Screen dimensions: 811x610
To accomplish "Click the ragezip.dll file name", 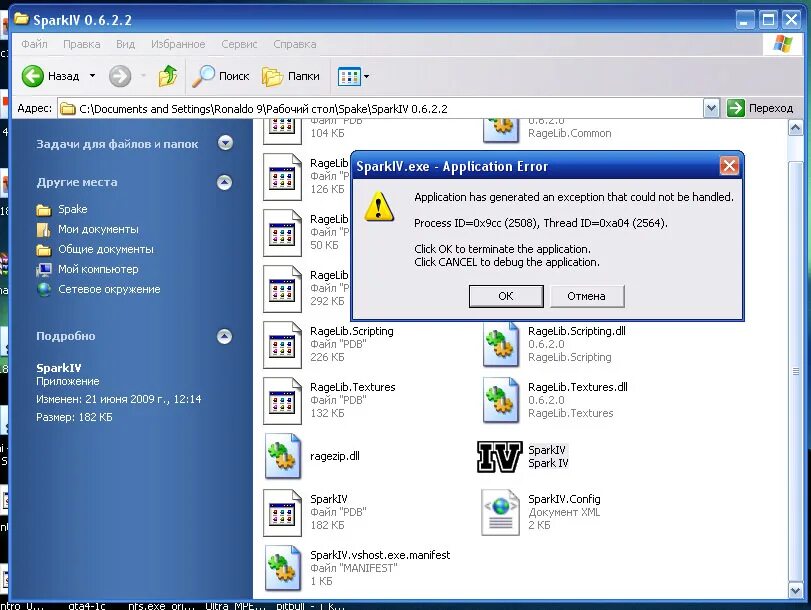I will click(x=335, y=456).
